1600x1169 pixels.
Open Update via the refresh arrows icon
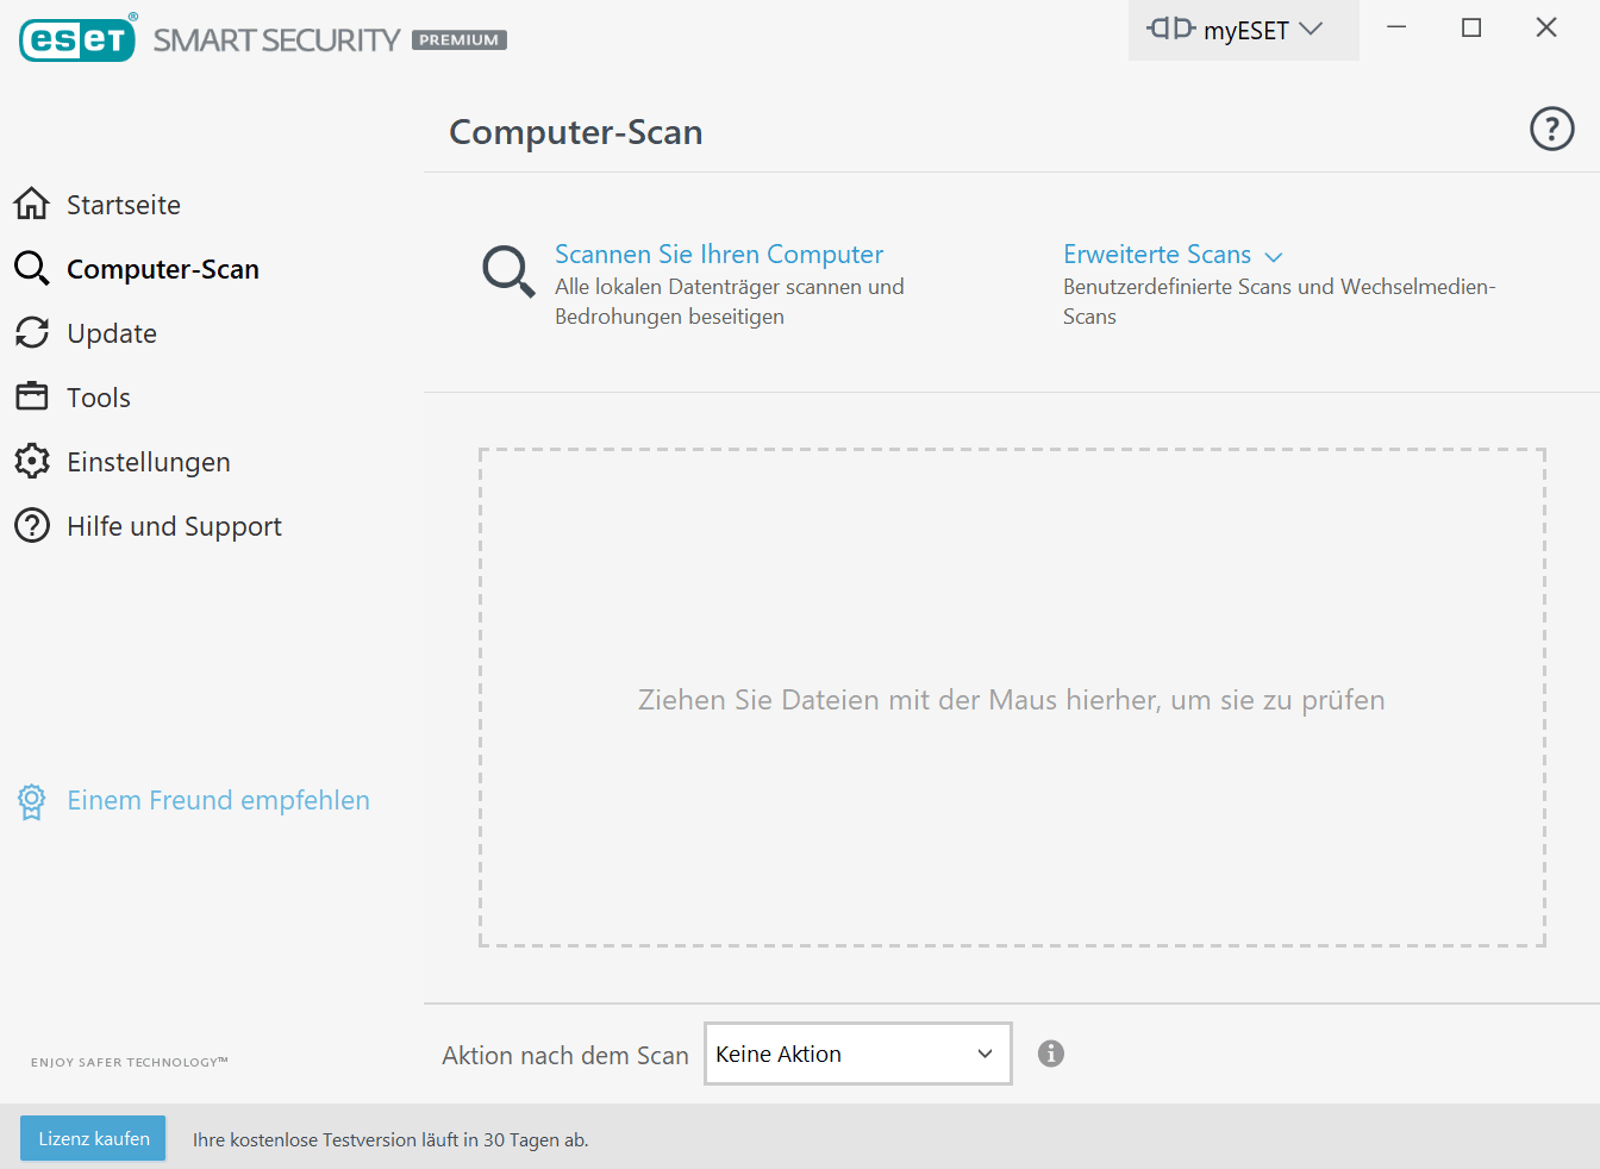coord(32,333)
